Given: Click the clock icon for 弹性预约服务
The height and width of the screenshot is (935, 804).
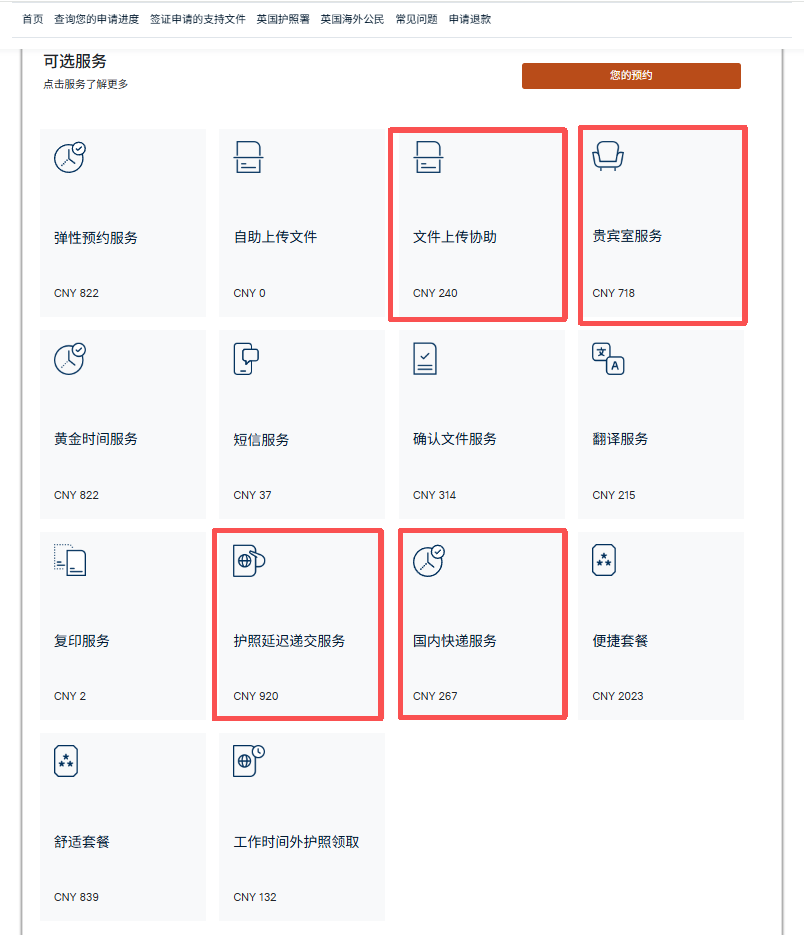Looking at the screenshot, I should point(70,157).
